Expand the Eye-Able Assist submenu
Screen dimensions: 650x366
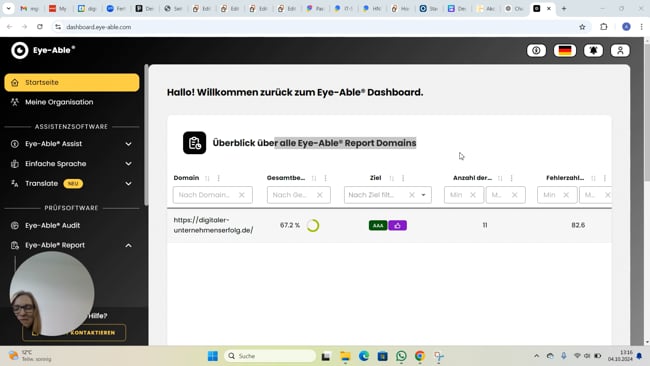pos(129,144)
